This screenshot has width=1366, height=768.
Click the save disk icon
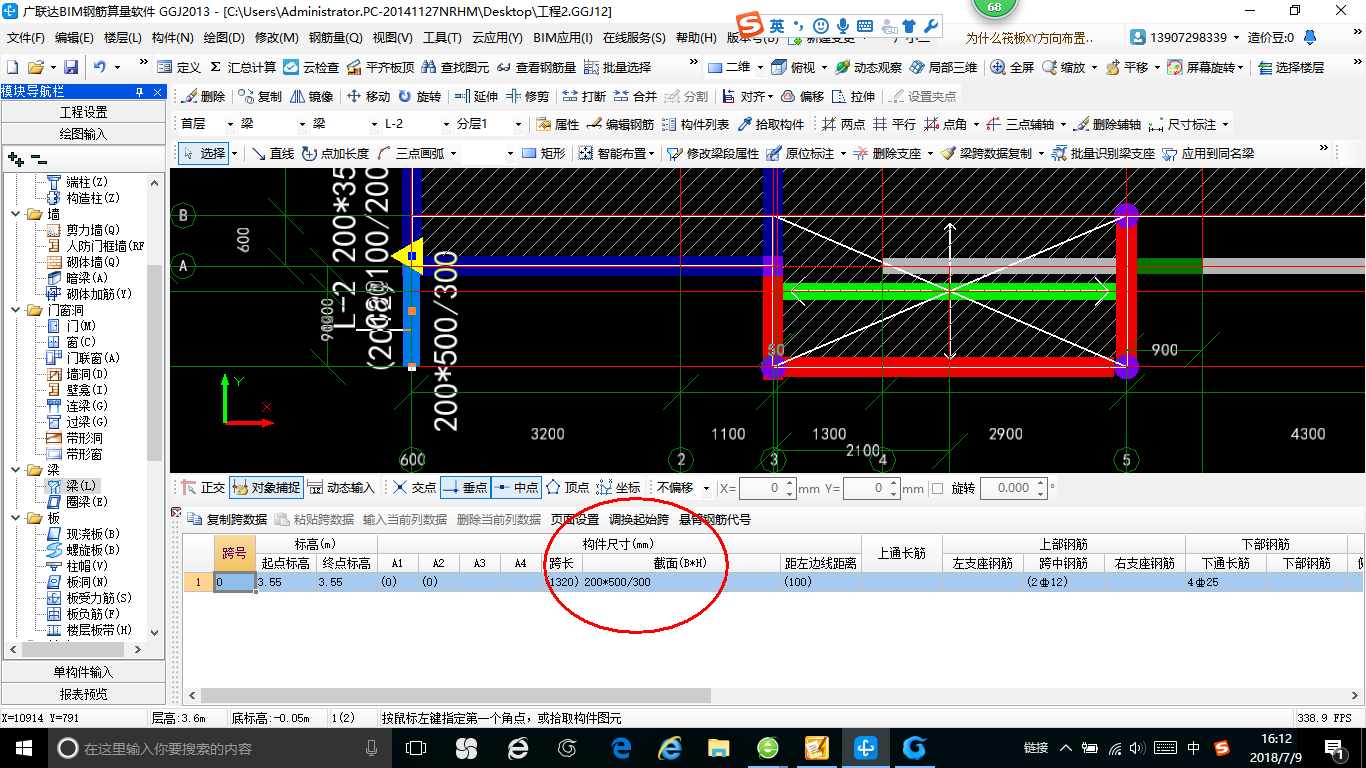tap(71, 67)
